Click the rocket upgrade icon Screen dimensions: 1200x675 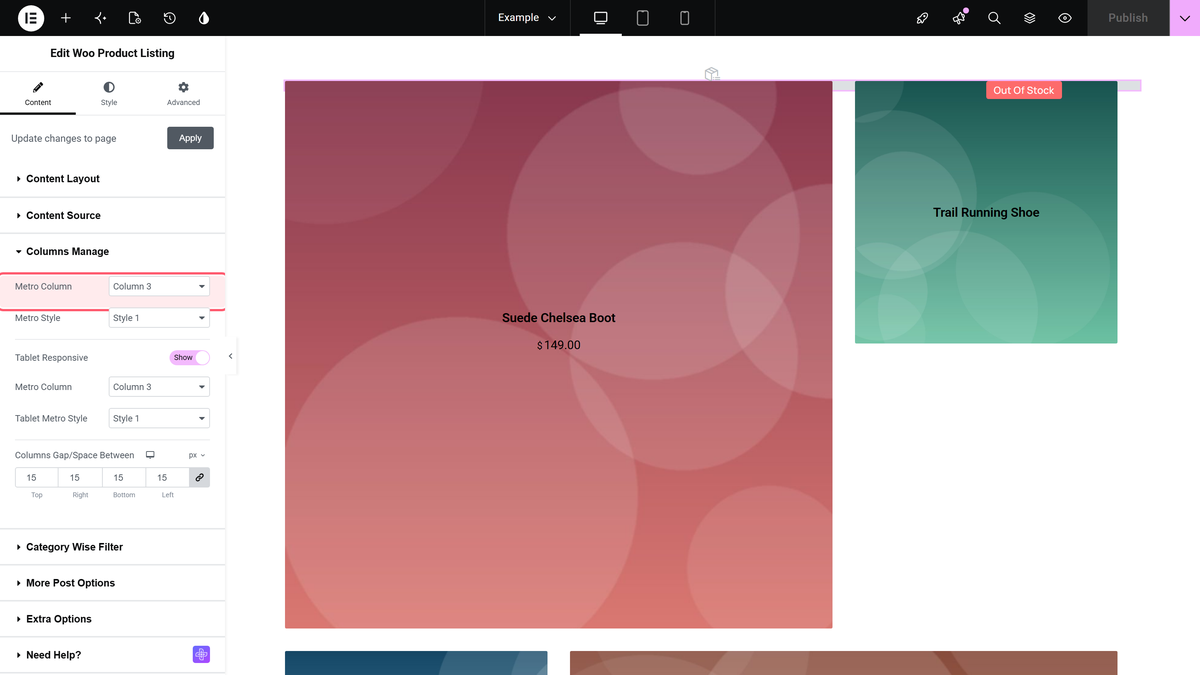(x=923, y=18)
